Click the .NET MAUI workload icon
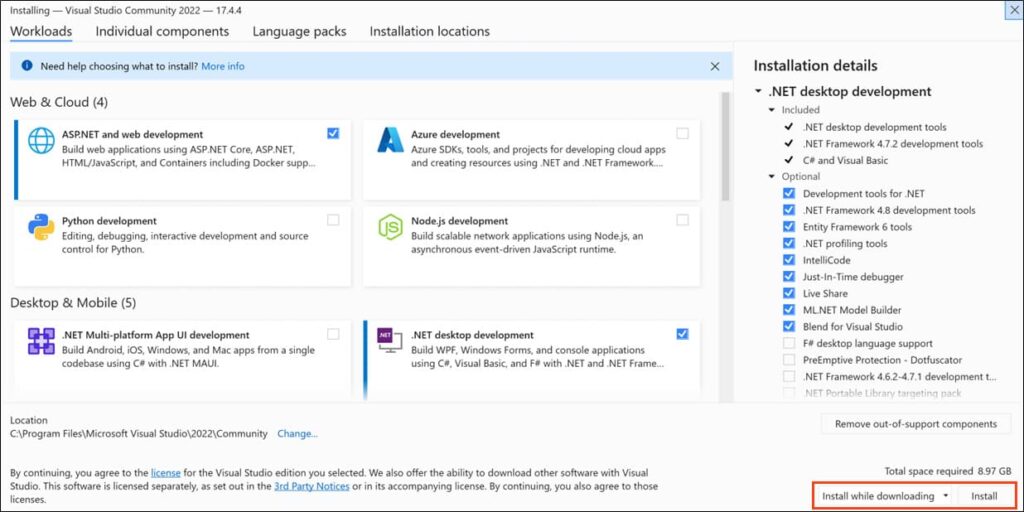 41,341
